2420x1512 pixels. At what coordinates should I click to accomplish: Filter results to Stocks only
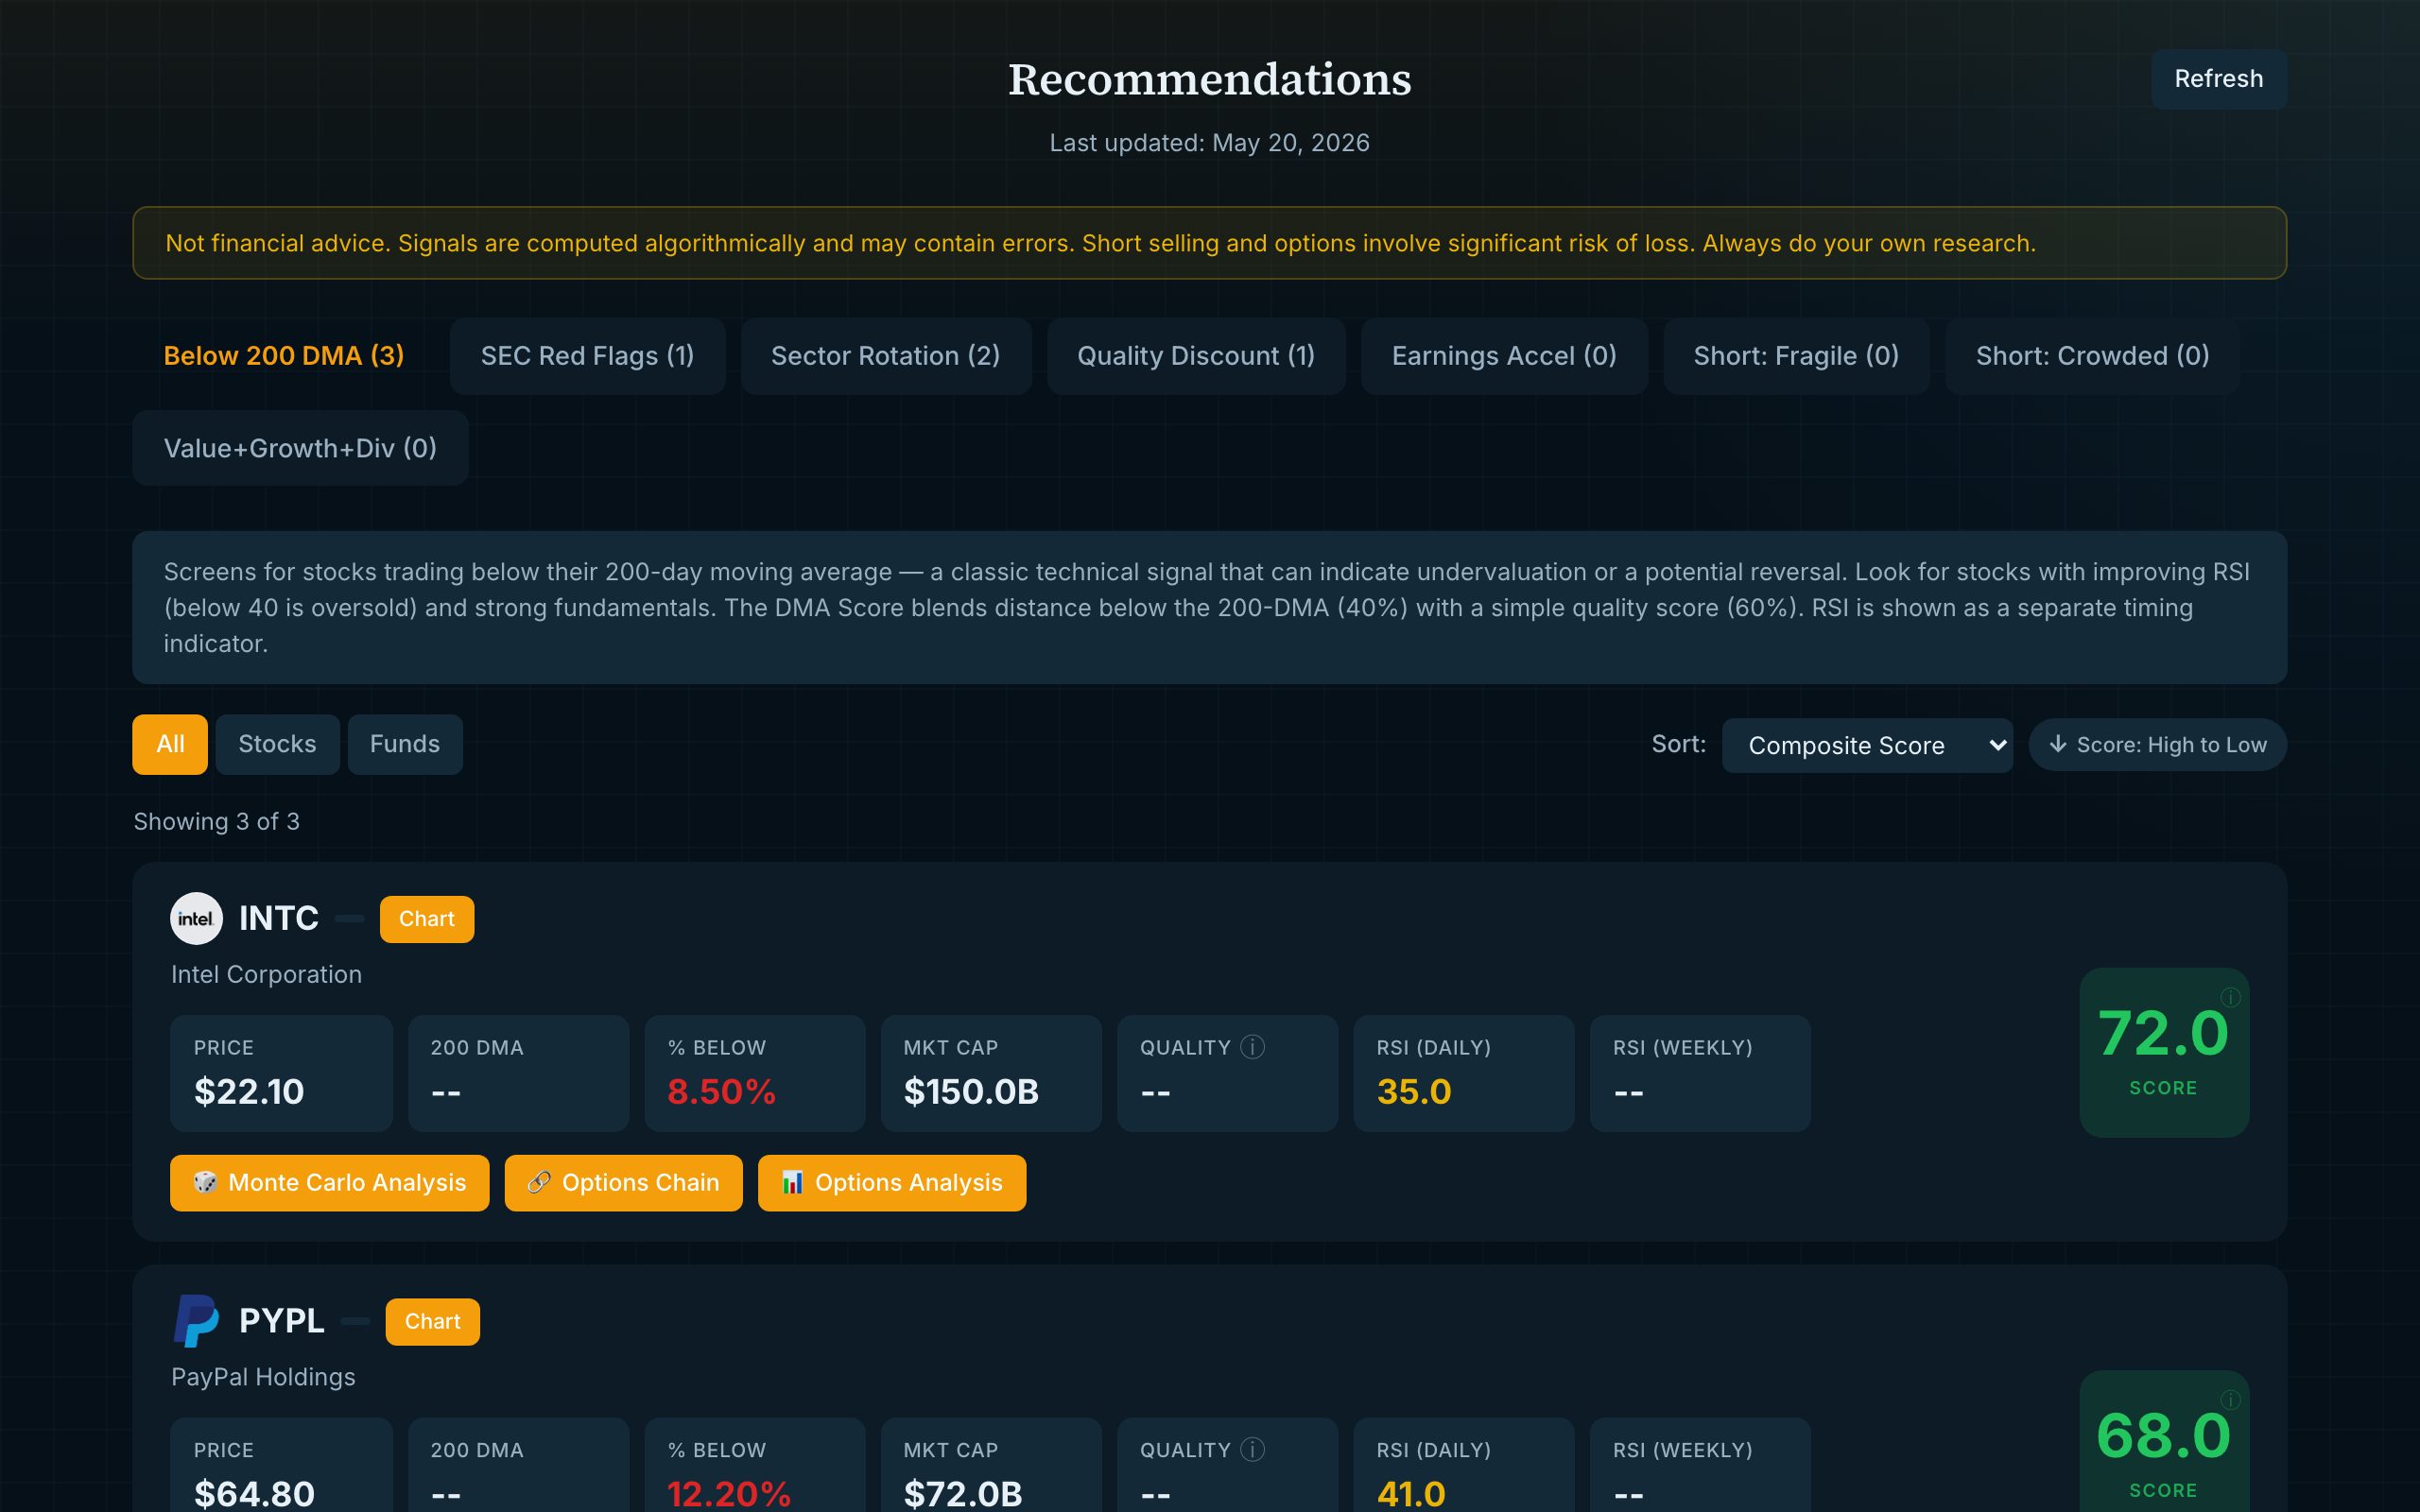(277, 744)
